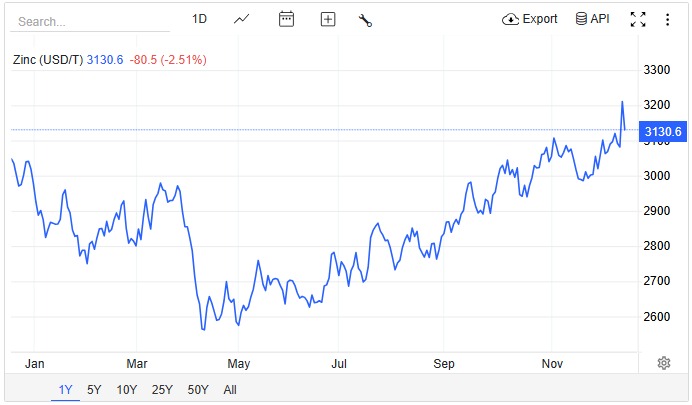692x405 pixels.
Task: Choose the 25Y time range
Action: click(162, 390)
